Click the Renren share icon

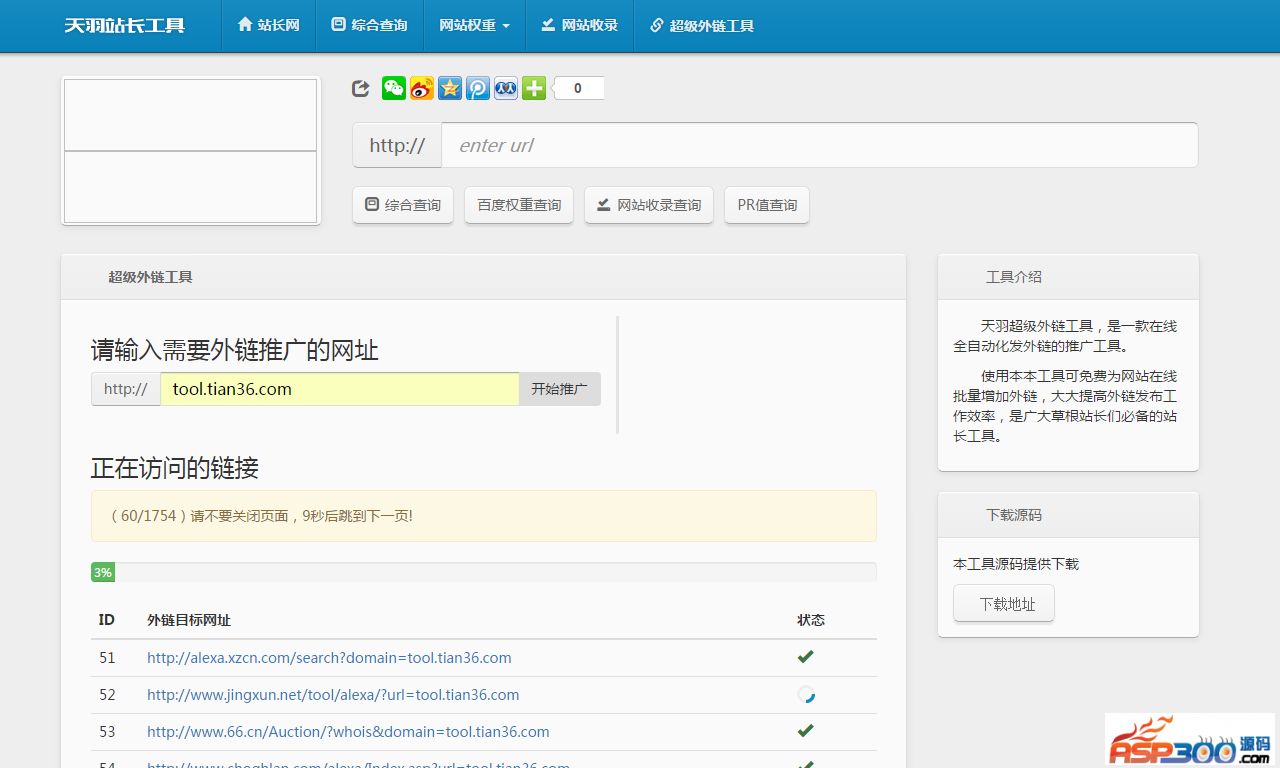(x=506, y=88)
